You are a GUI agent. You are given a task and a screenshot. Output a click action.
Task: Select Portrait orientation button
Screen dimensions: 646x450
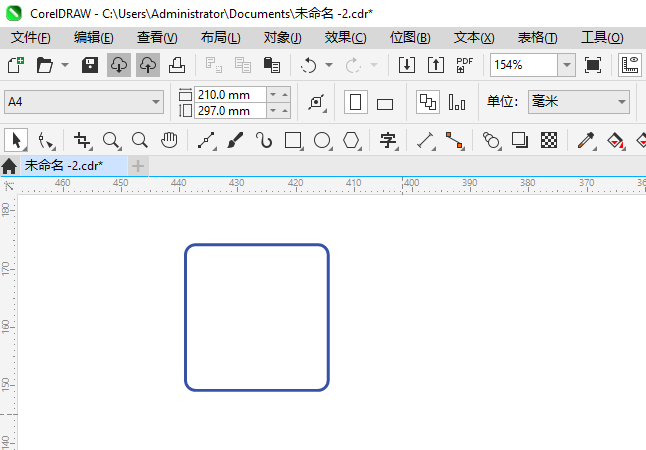(356, 102)
